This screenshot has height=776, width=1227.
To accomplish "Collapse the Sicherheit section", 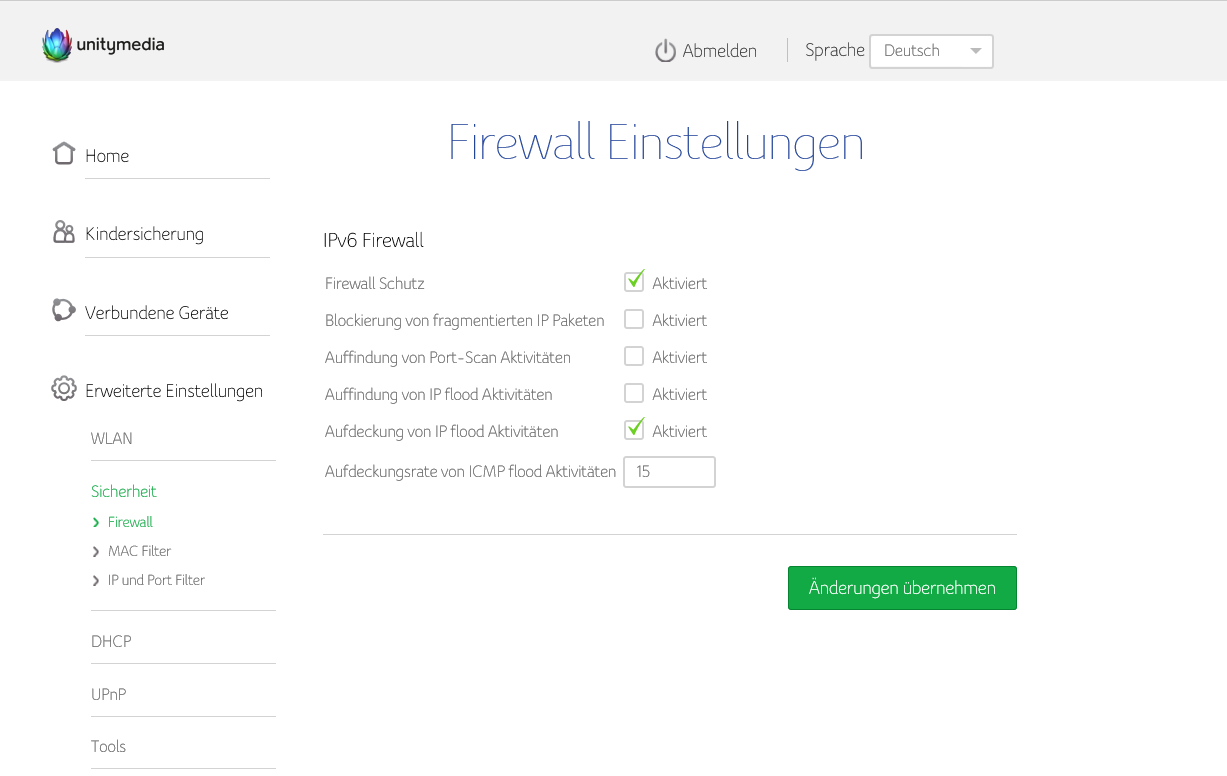I will (124, 492).
